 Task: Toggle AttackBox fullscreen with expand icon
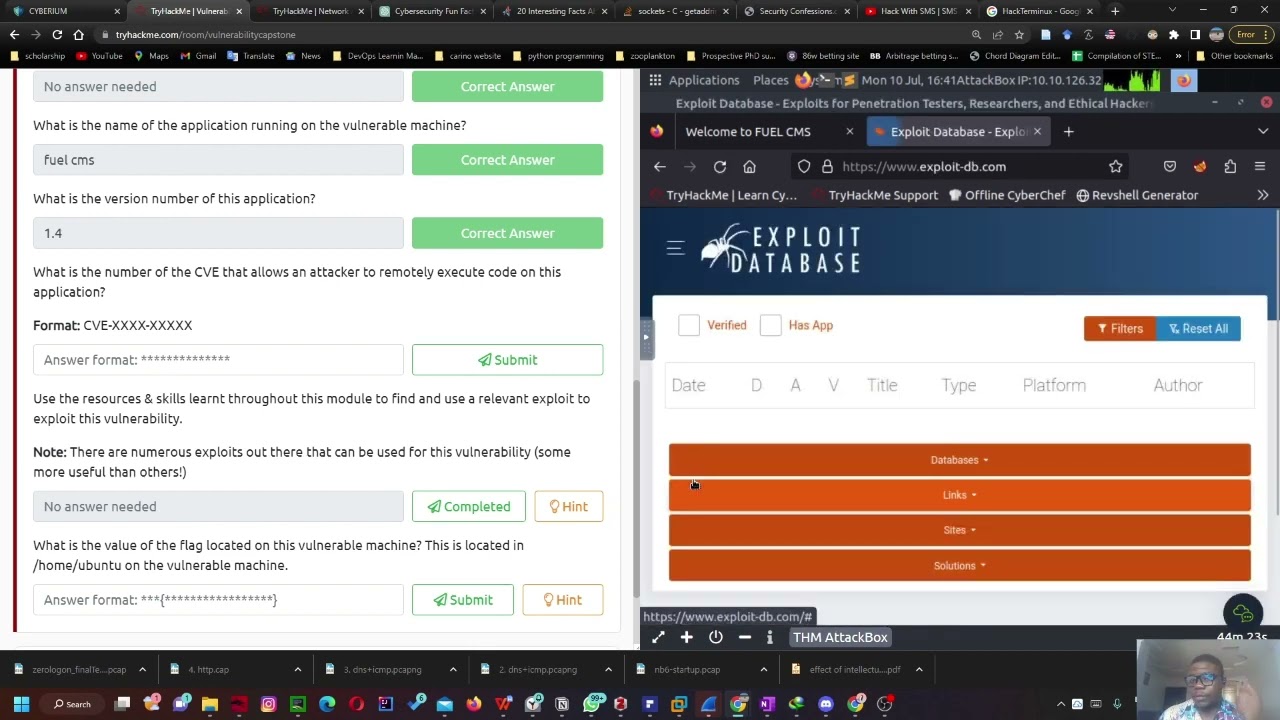point(658,637)
